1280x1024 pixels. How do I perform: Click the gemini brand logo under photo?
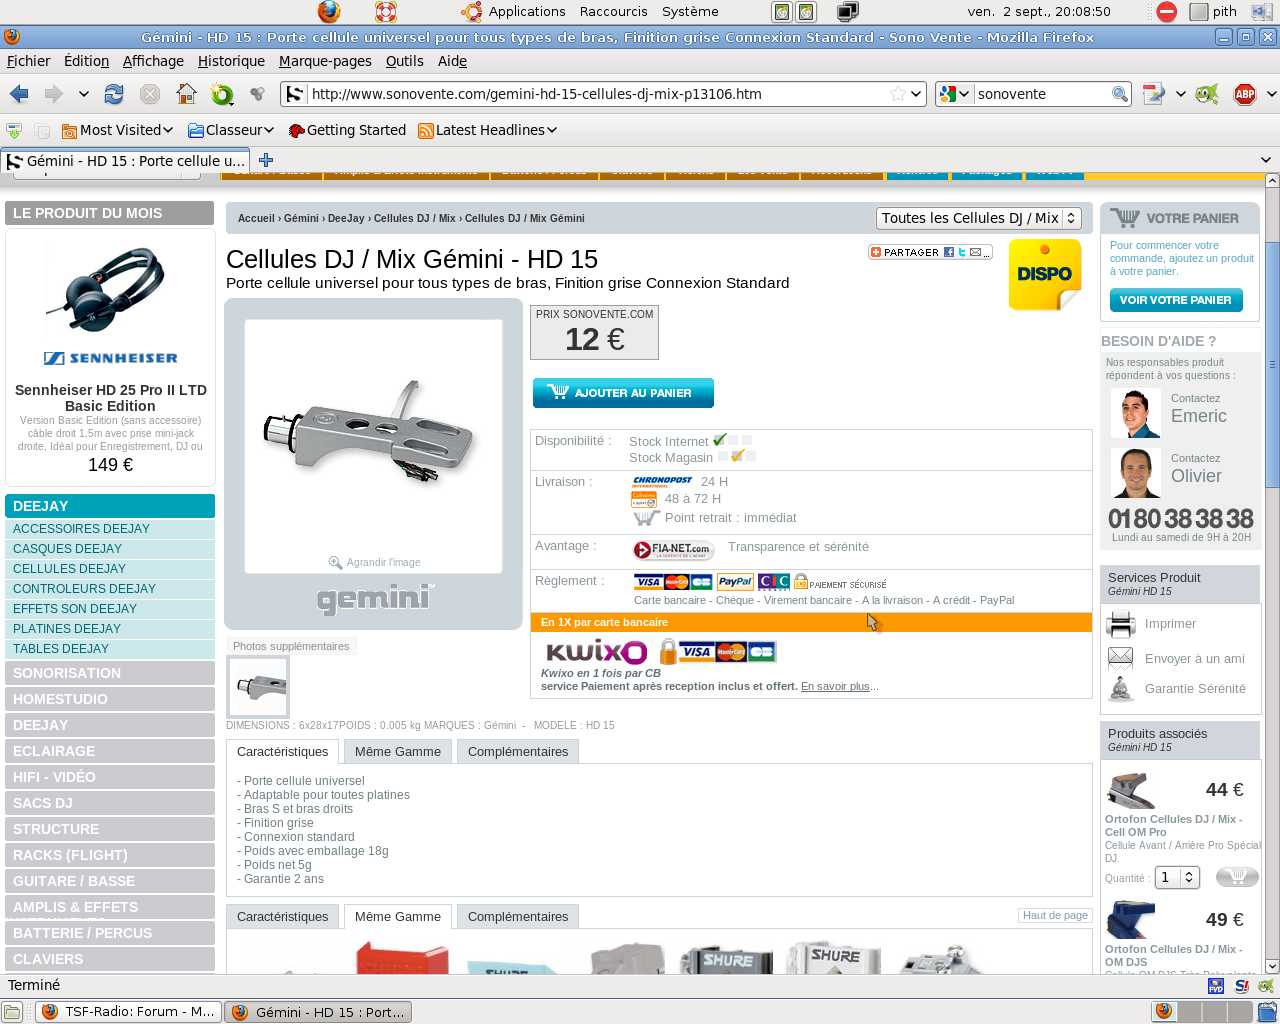[x=374, y=598]
